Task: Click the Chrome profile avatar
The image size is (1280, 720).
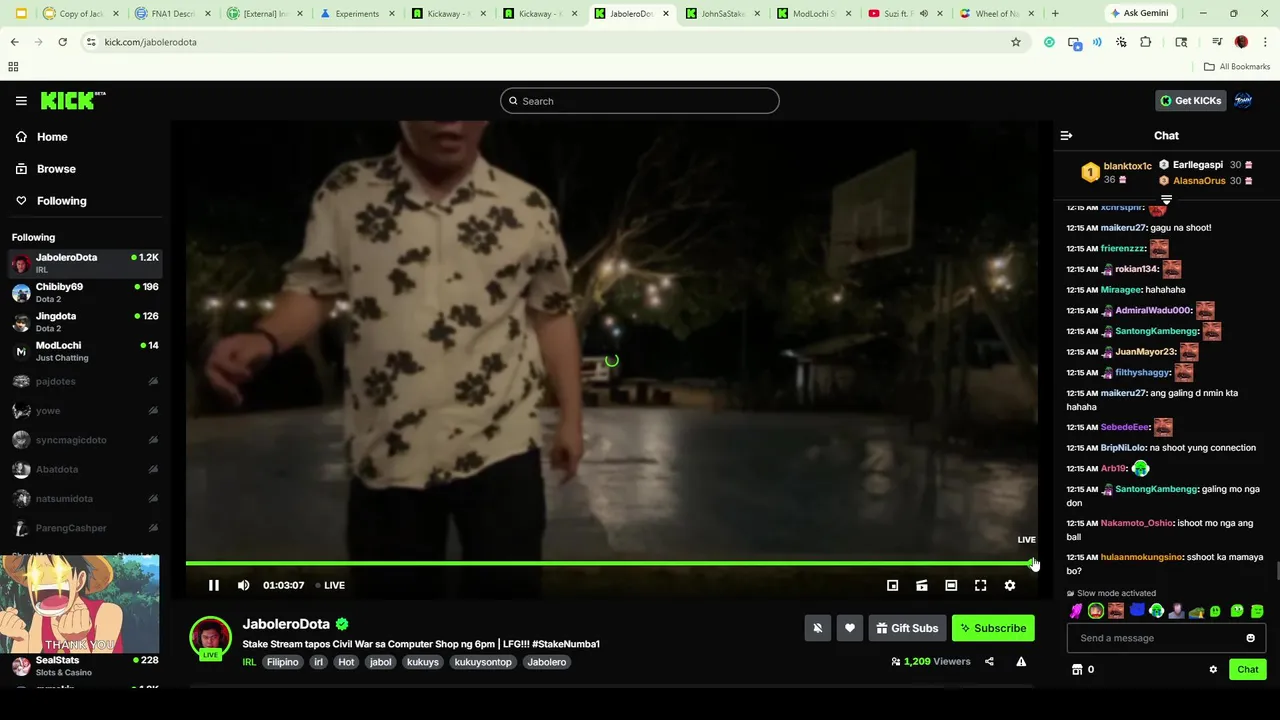Action: (x=1242, y=42)
